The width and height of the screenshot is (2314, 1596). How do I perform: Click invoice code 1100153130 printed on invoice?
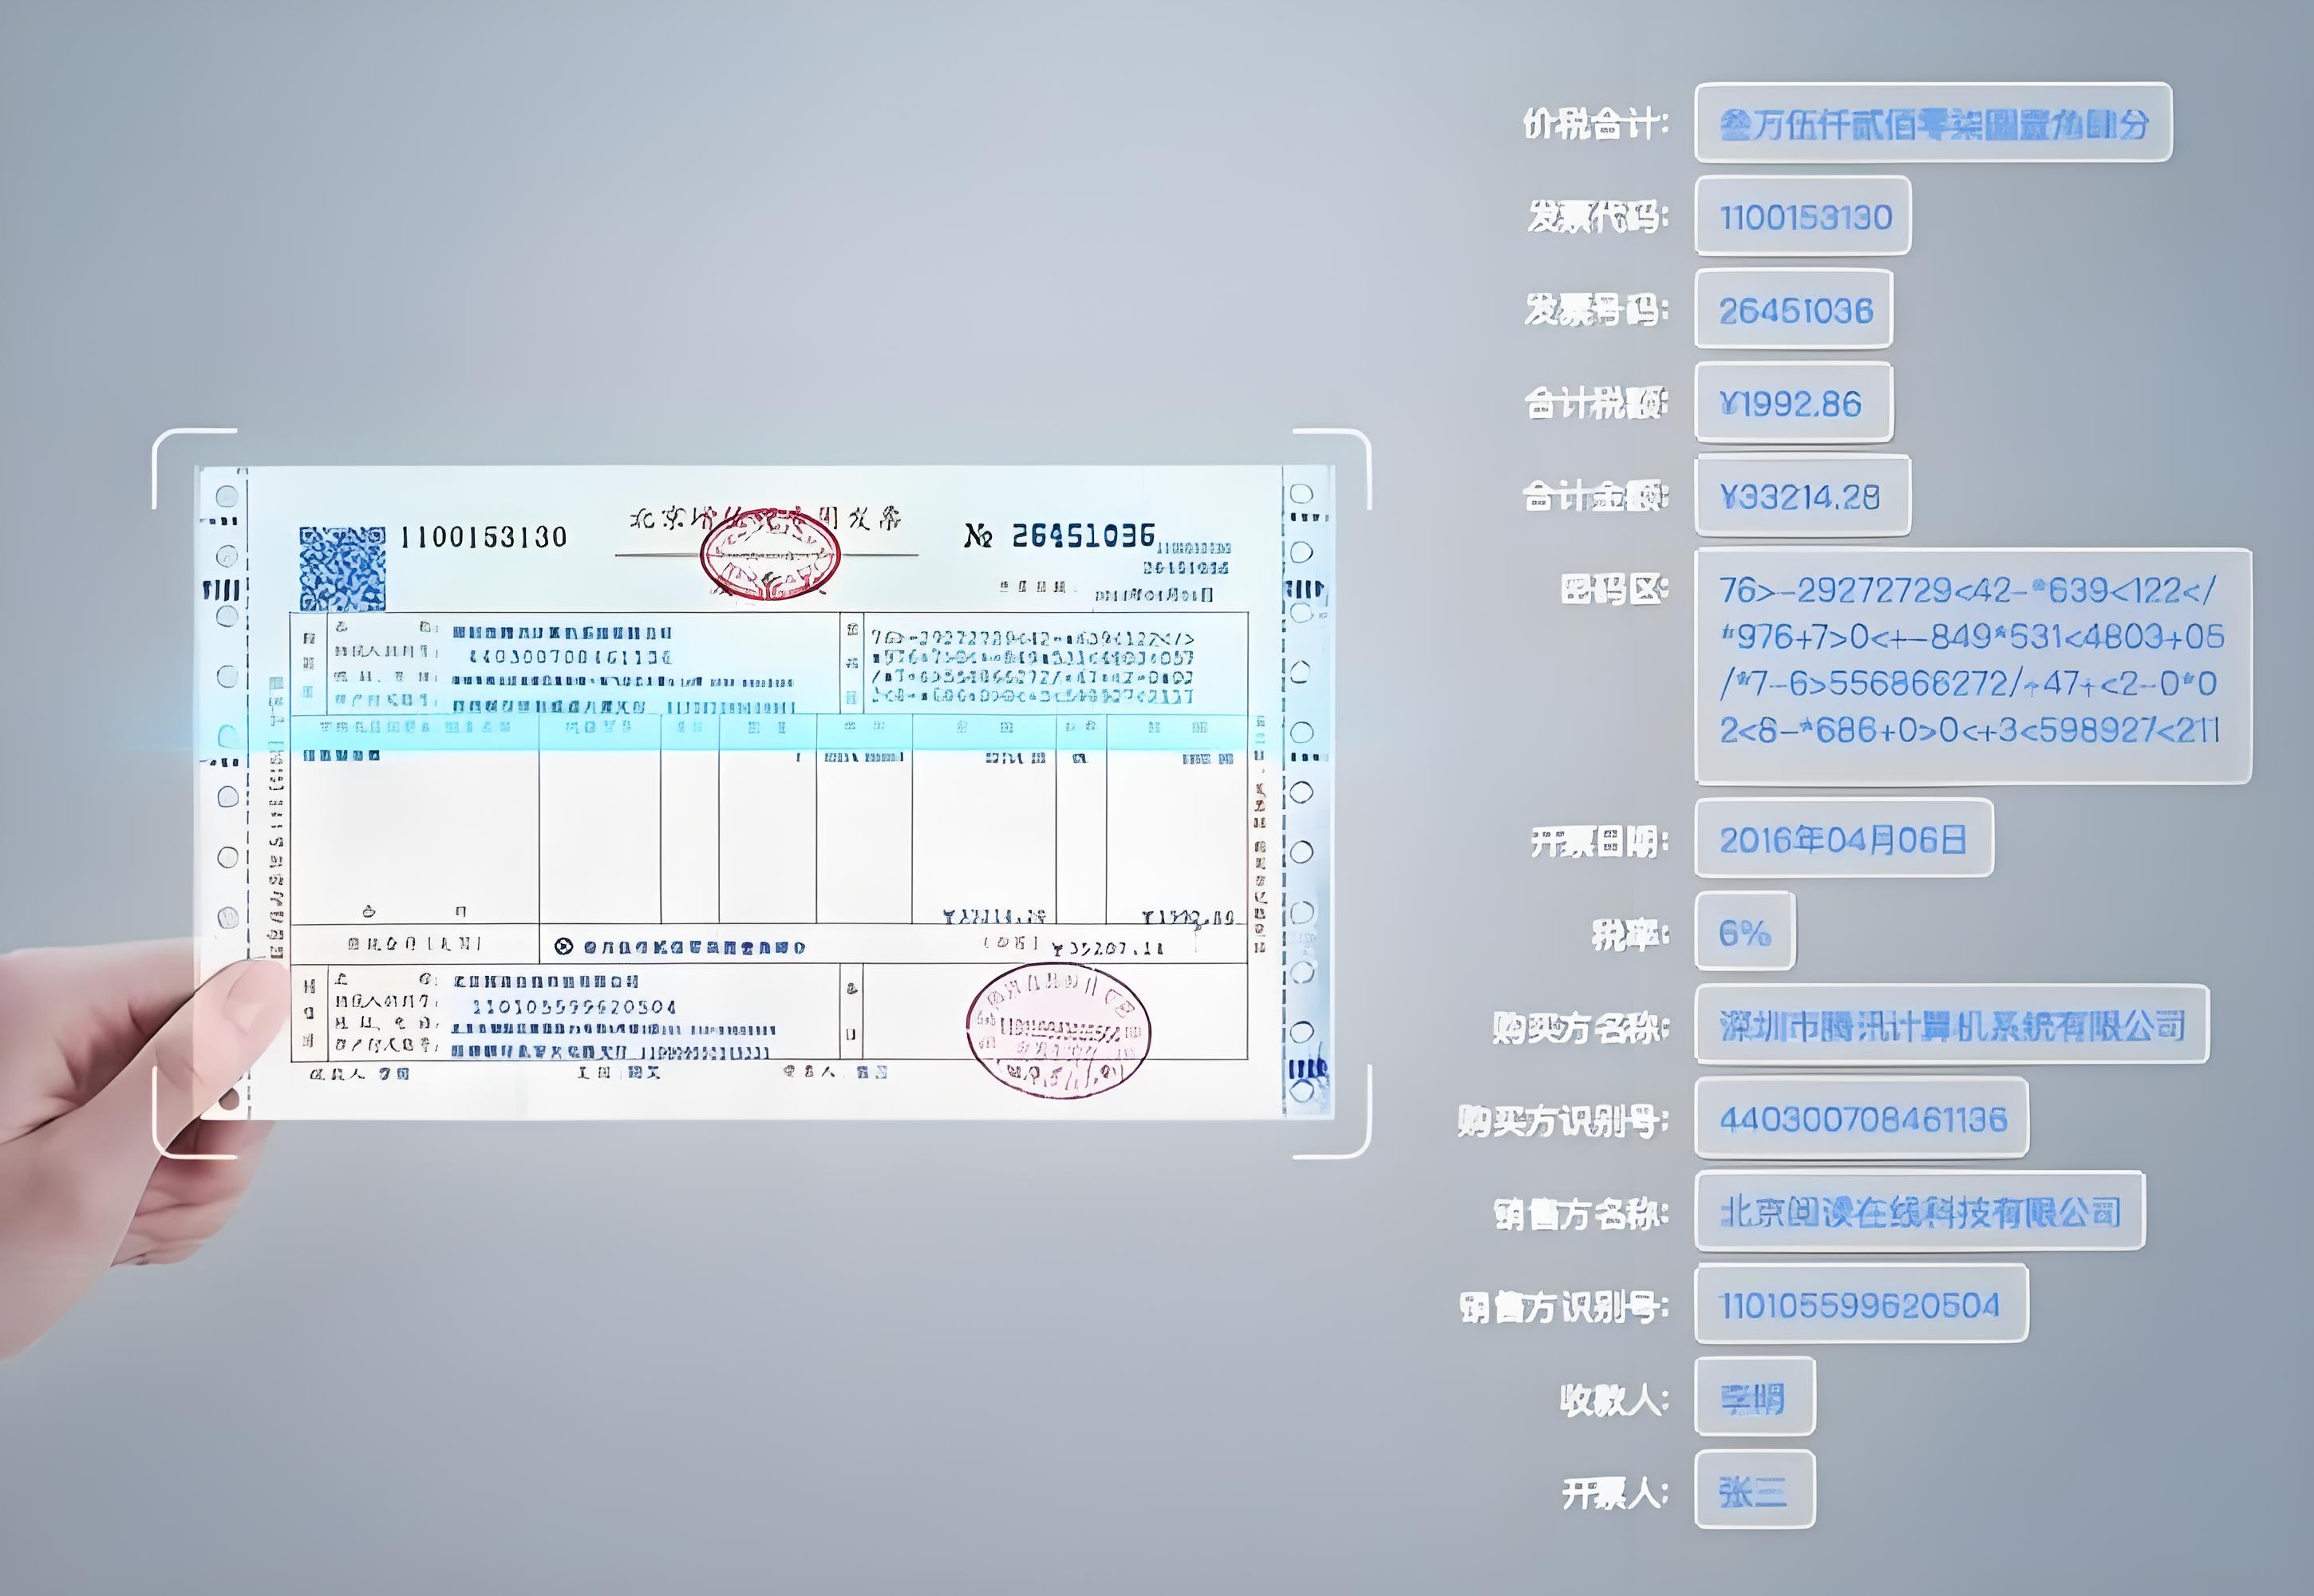click(x=483, y=537)
